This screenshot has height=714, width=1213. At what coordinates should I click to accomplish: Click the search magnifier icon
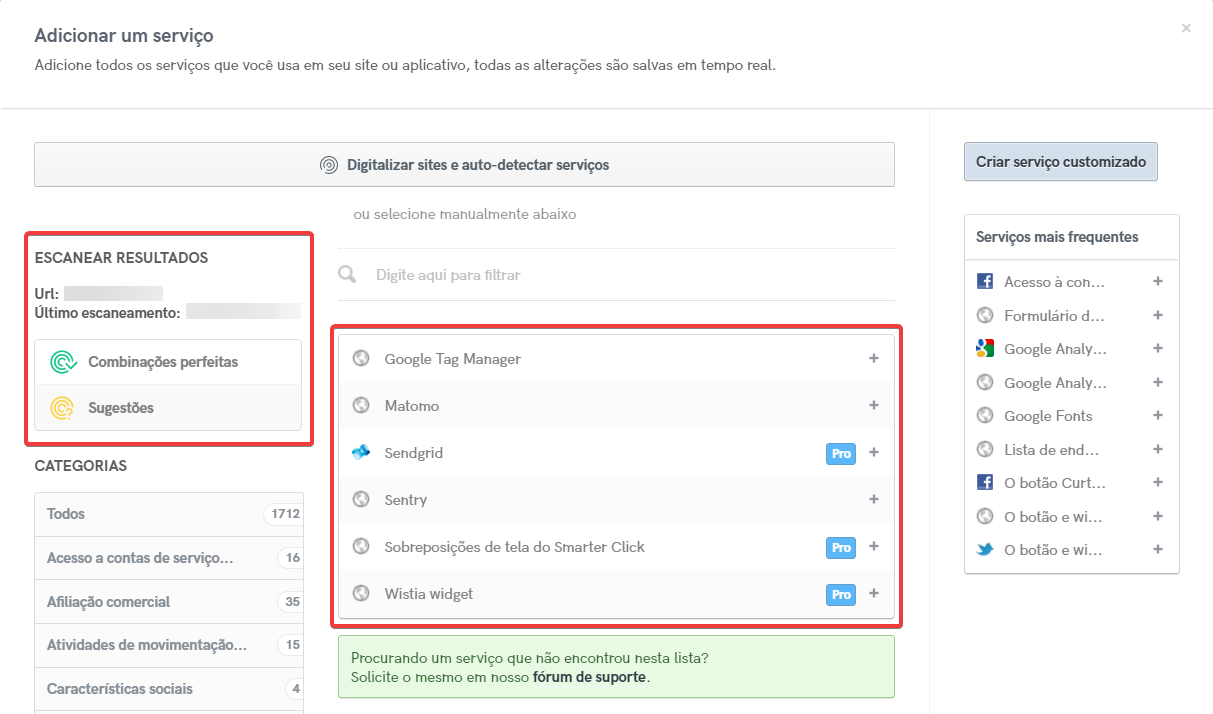tap(348, 274)
